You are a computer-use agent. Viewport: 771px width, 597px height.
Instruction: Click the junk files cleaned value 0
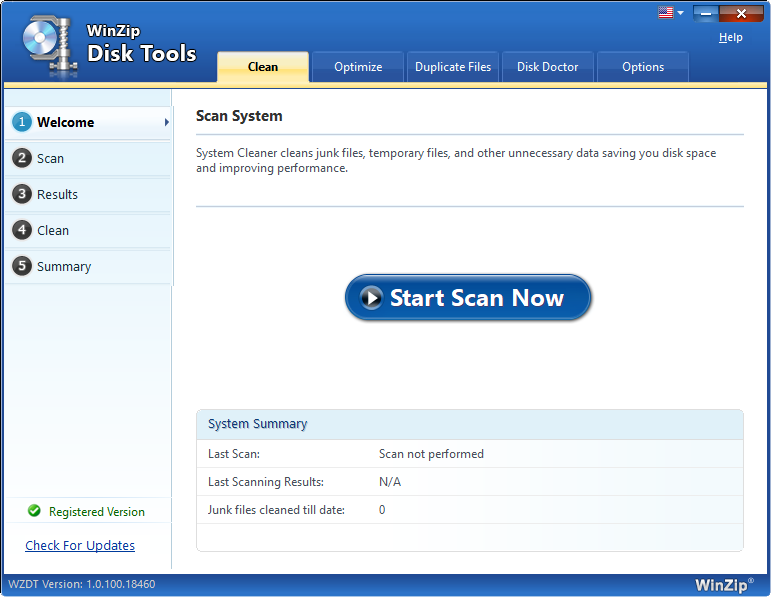[x=382, y=510]
